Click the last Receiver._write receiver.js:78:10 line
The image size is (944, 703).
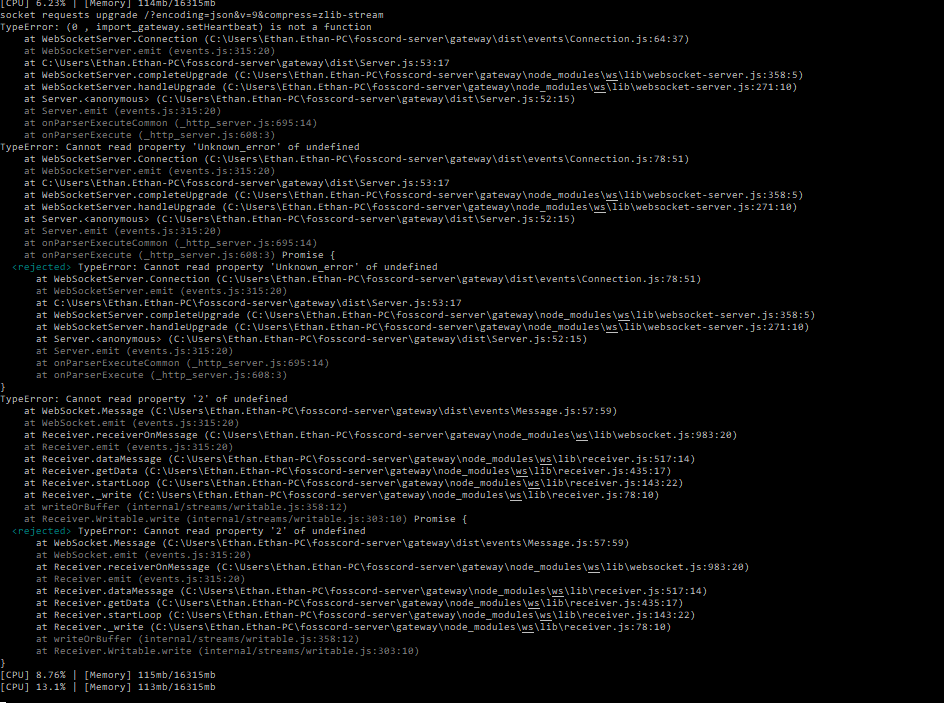coord(353,627)
